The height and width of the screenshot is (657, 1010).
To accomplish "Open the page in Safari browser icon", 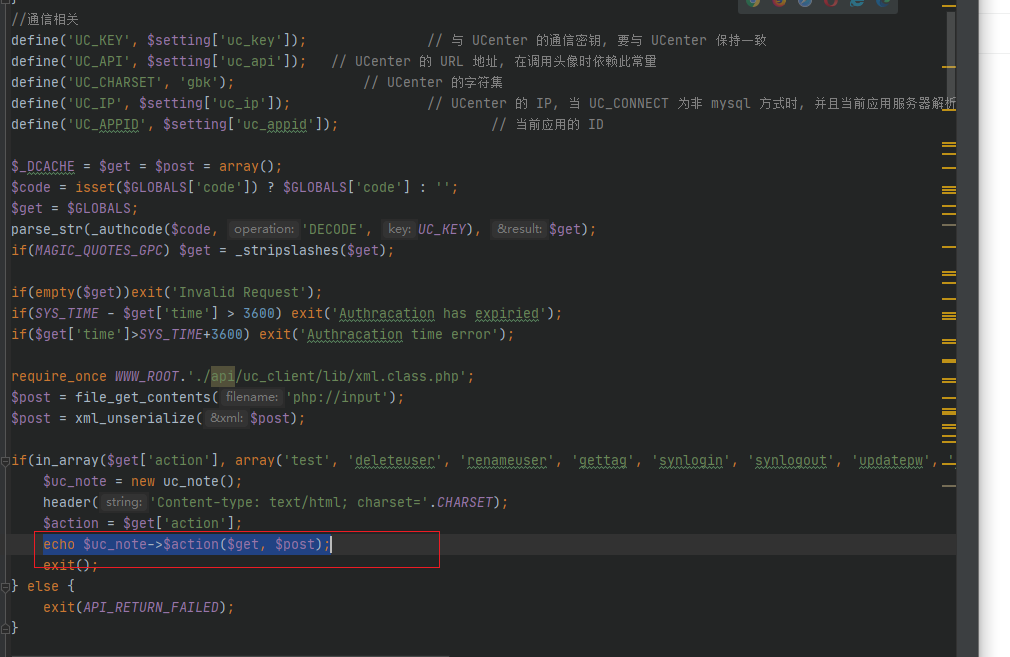I will click(x=805, y=3).
